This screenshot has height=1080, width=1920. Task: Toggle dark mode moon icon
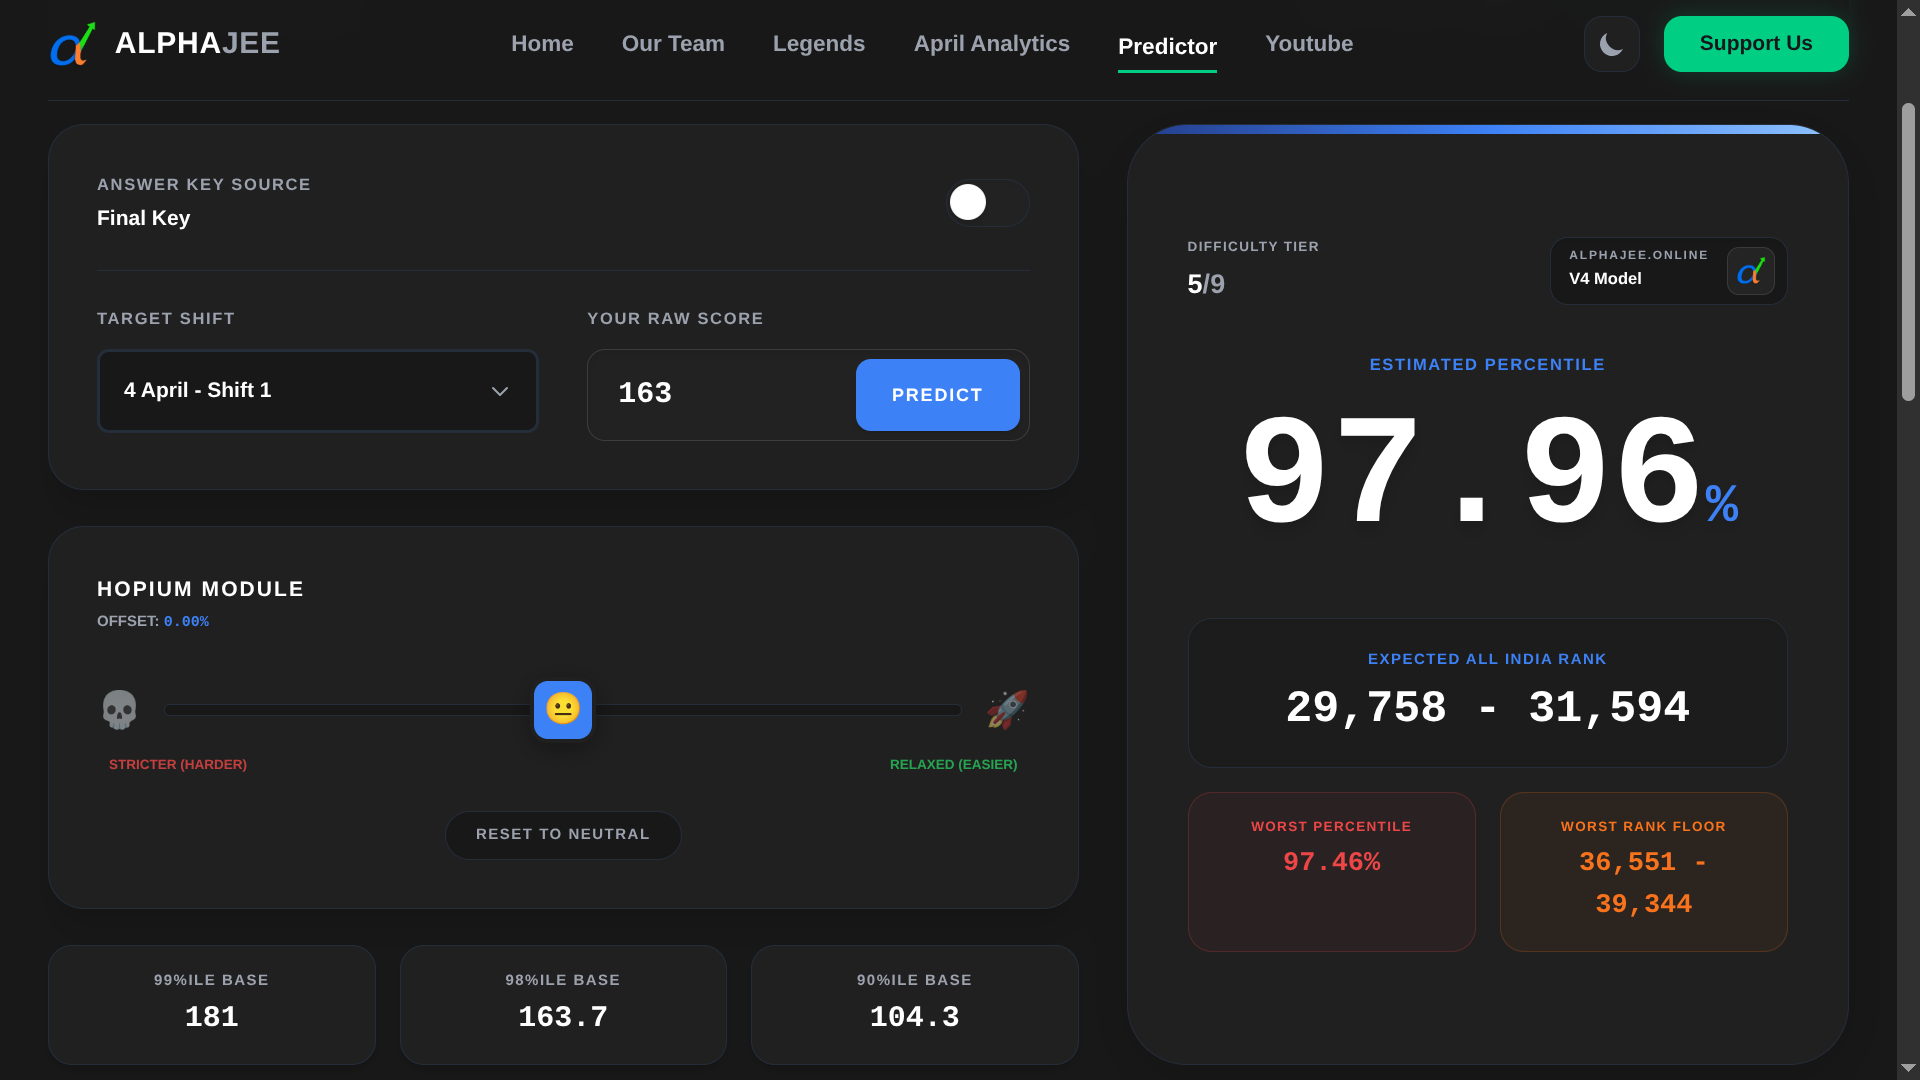(1611, 44)
